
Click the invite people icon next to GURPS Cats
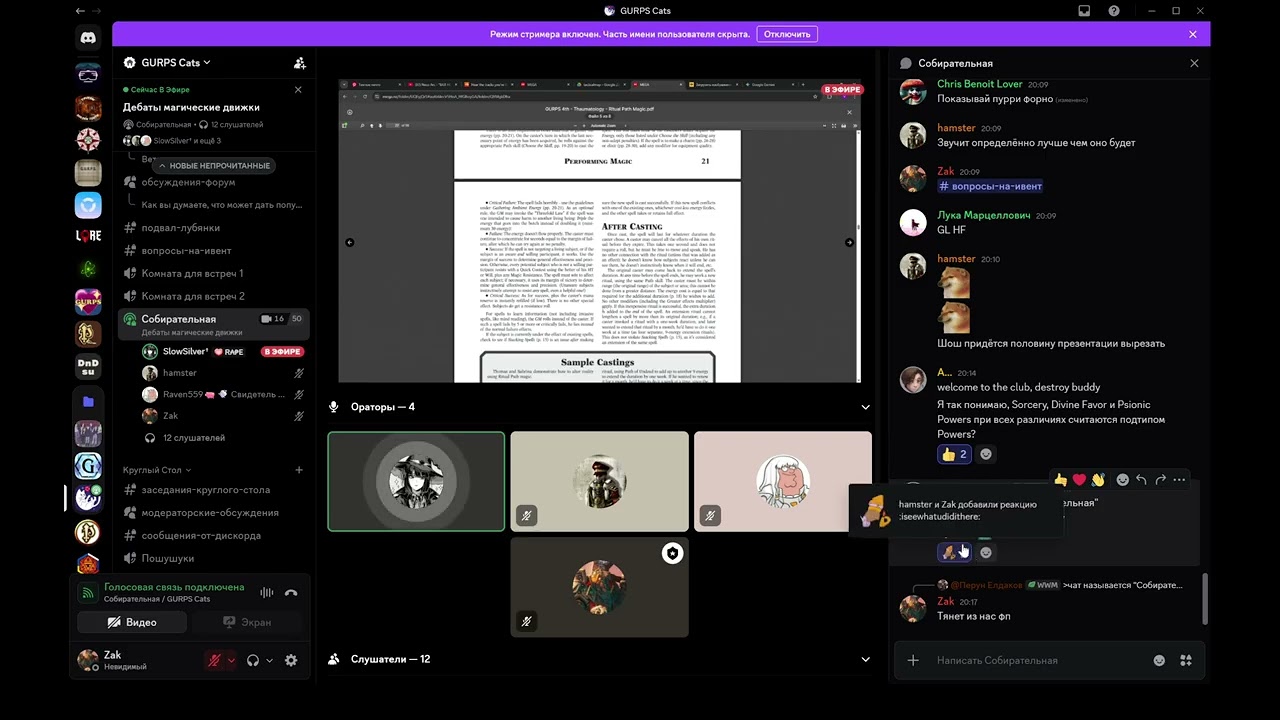coord(299,62)
